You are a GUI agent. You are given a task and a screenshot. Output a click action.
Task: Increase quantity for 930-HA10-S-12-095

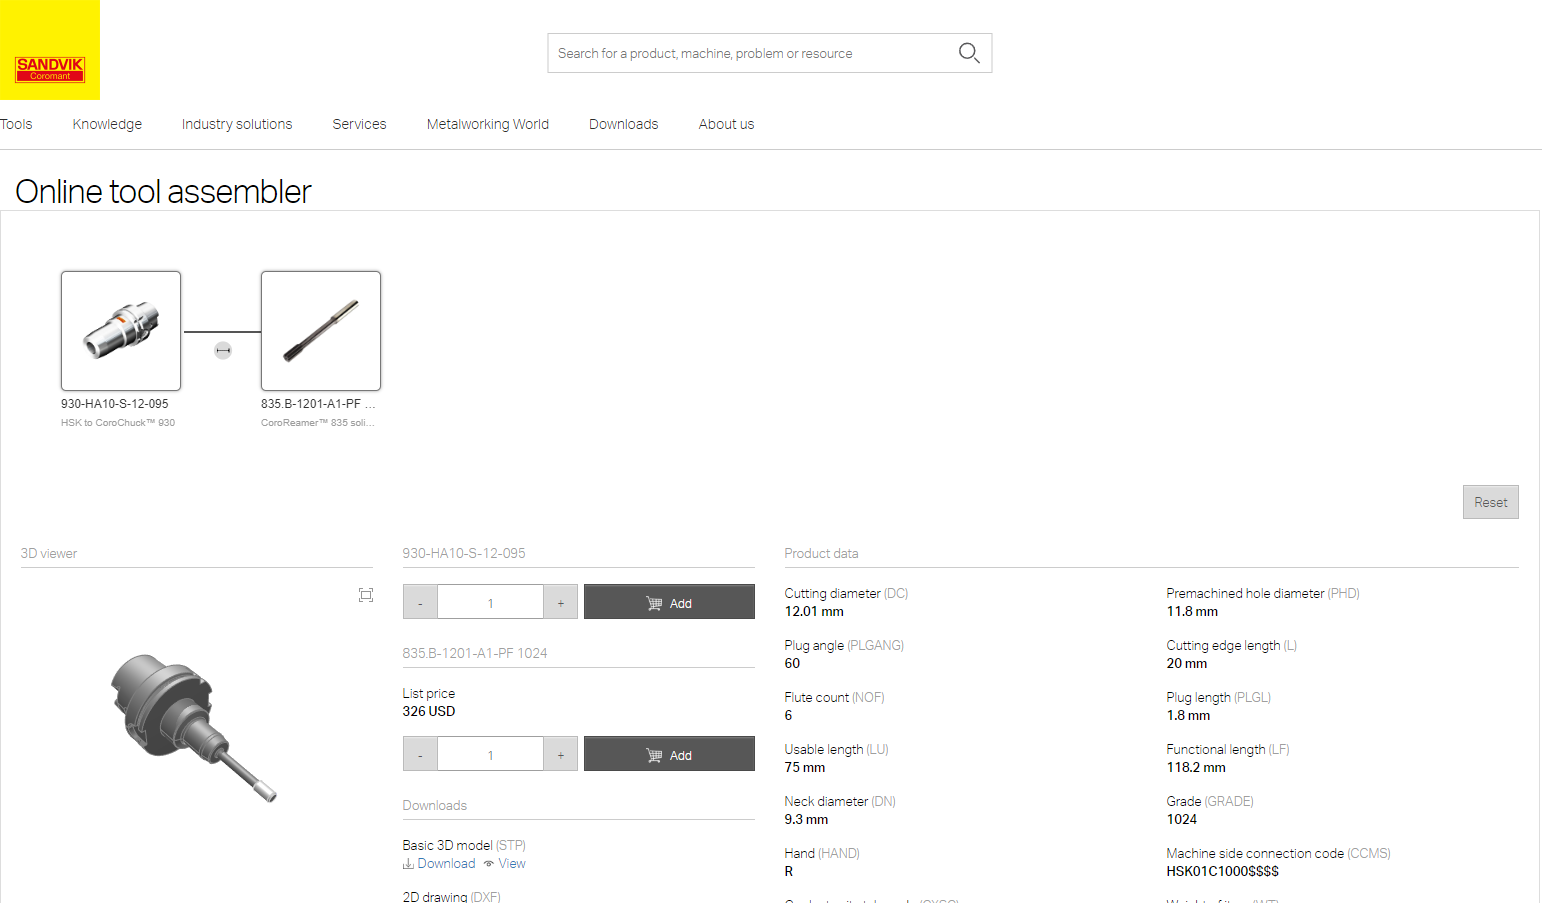pos(561,603)
